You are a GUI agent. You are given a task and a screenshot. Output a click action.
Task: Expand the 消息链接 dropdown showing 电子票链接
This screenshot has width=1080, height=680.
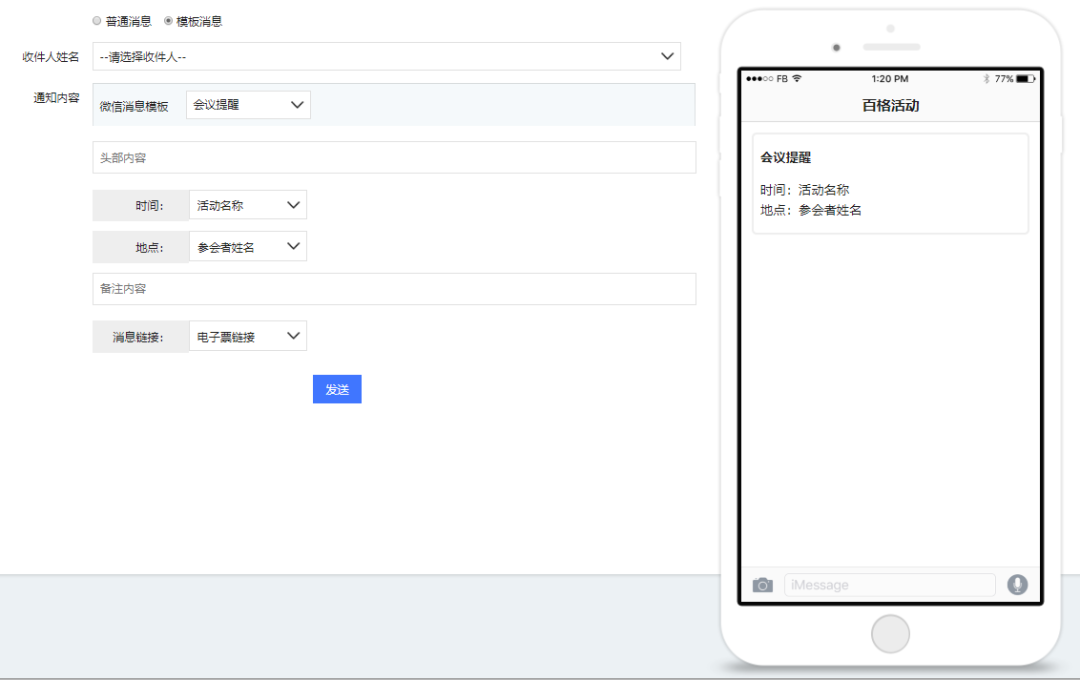click(247, 336)
